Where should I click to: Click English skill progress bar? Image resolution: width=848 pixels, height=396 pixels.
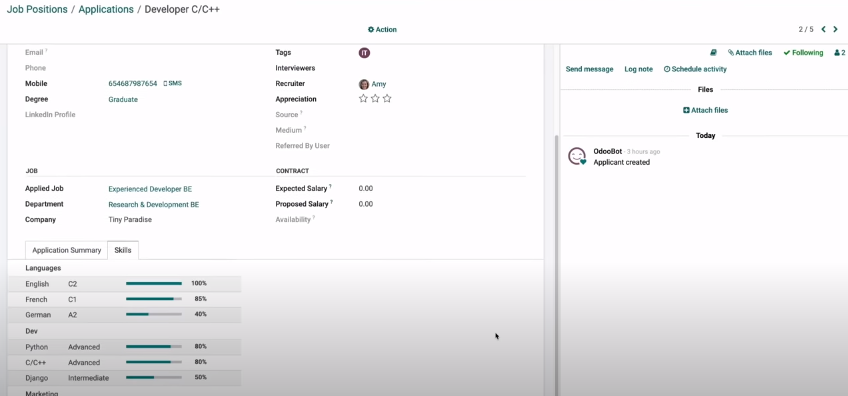coord(154,283)
